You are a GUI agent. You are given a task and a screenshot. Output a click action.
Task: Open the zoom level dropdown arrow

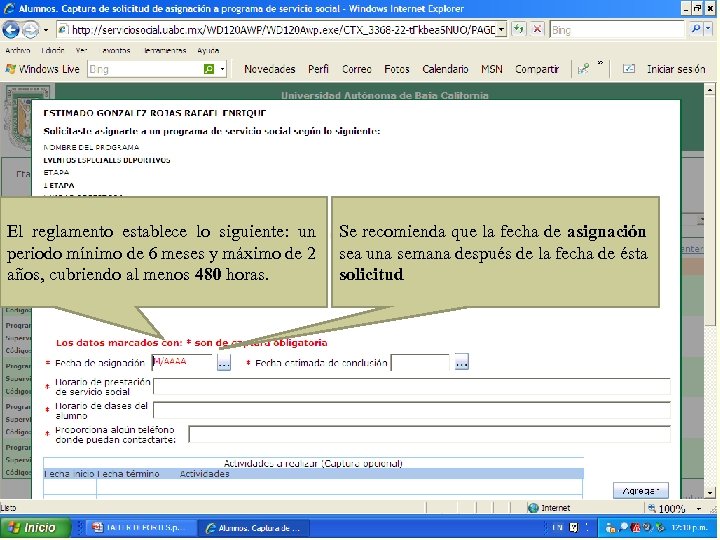[698, 508]
